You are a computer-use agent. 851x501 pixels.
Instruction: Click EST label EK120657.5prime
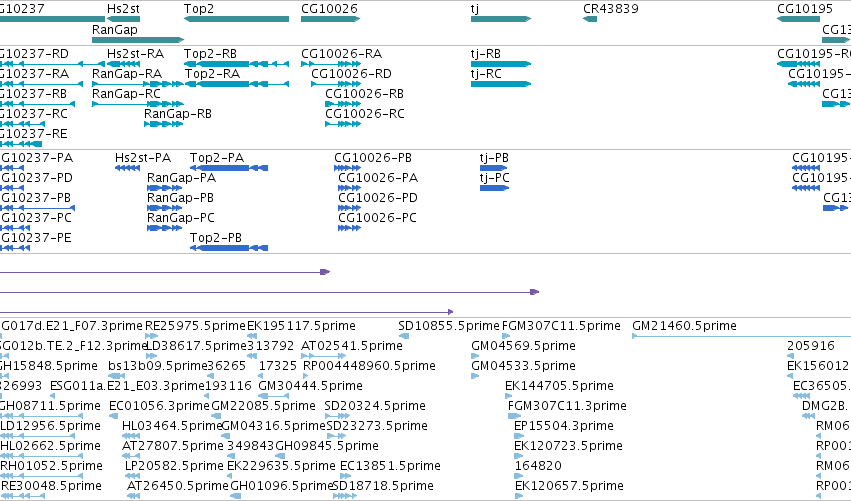coord(569,486)
